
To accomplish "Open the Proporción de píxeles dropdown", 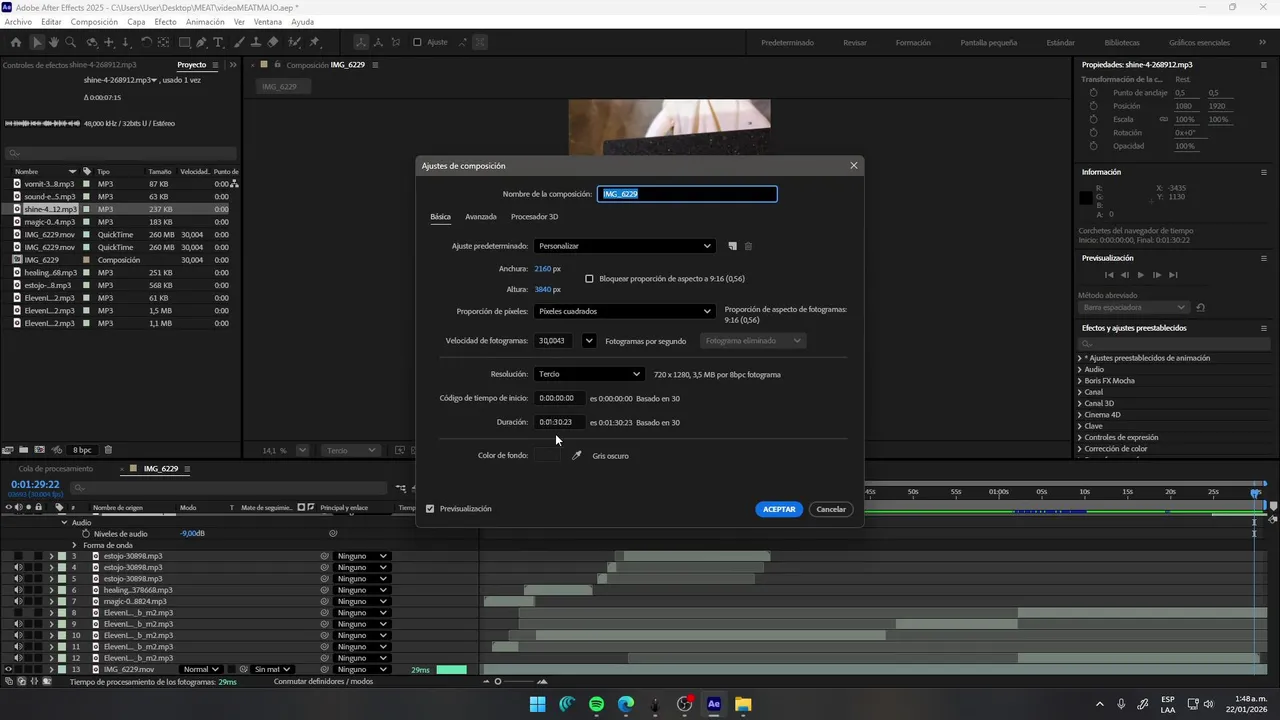I will [625, 311].
